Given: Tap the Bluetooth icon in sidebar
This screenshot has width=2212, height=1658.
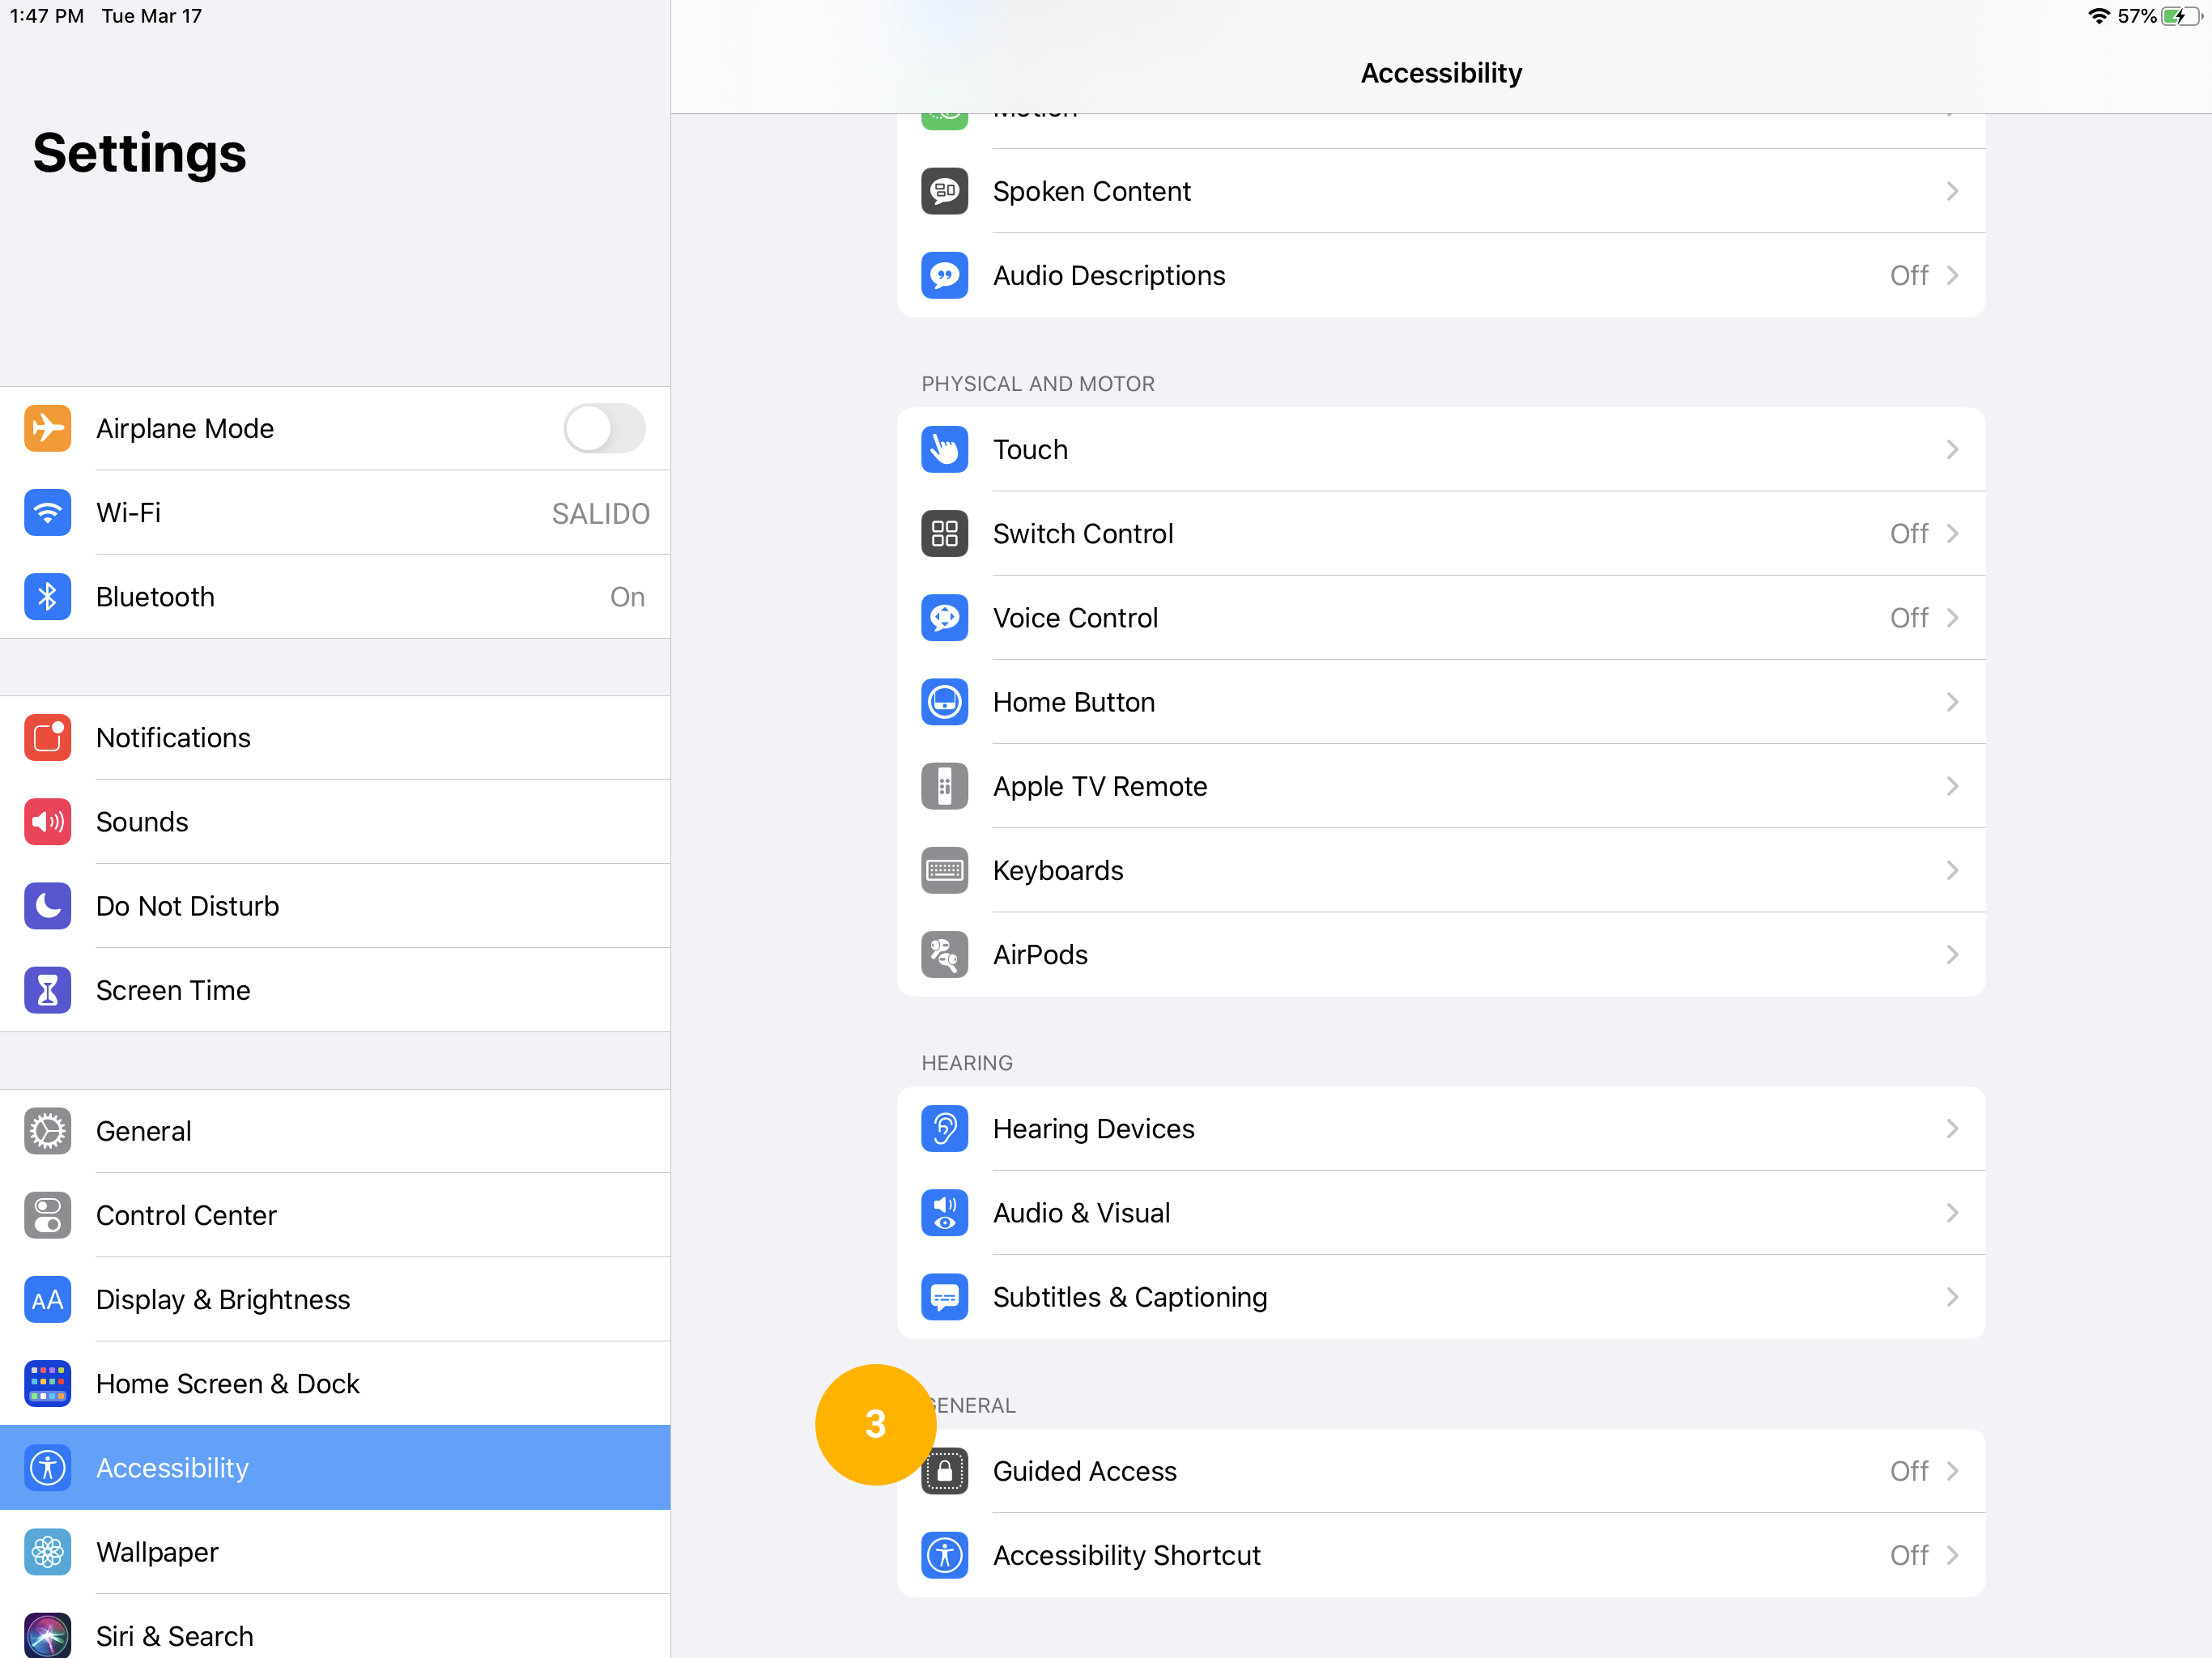Looking at the screenshot, I should (x=47, y=597).
